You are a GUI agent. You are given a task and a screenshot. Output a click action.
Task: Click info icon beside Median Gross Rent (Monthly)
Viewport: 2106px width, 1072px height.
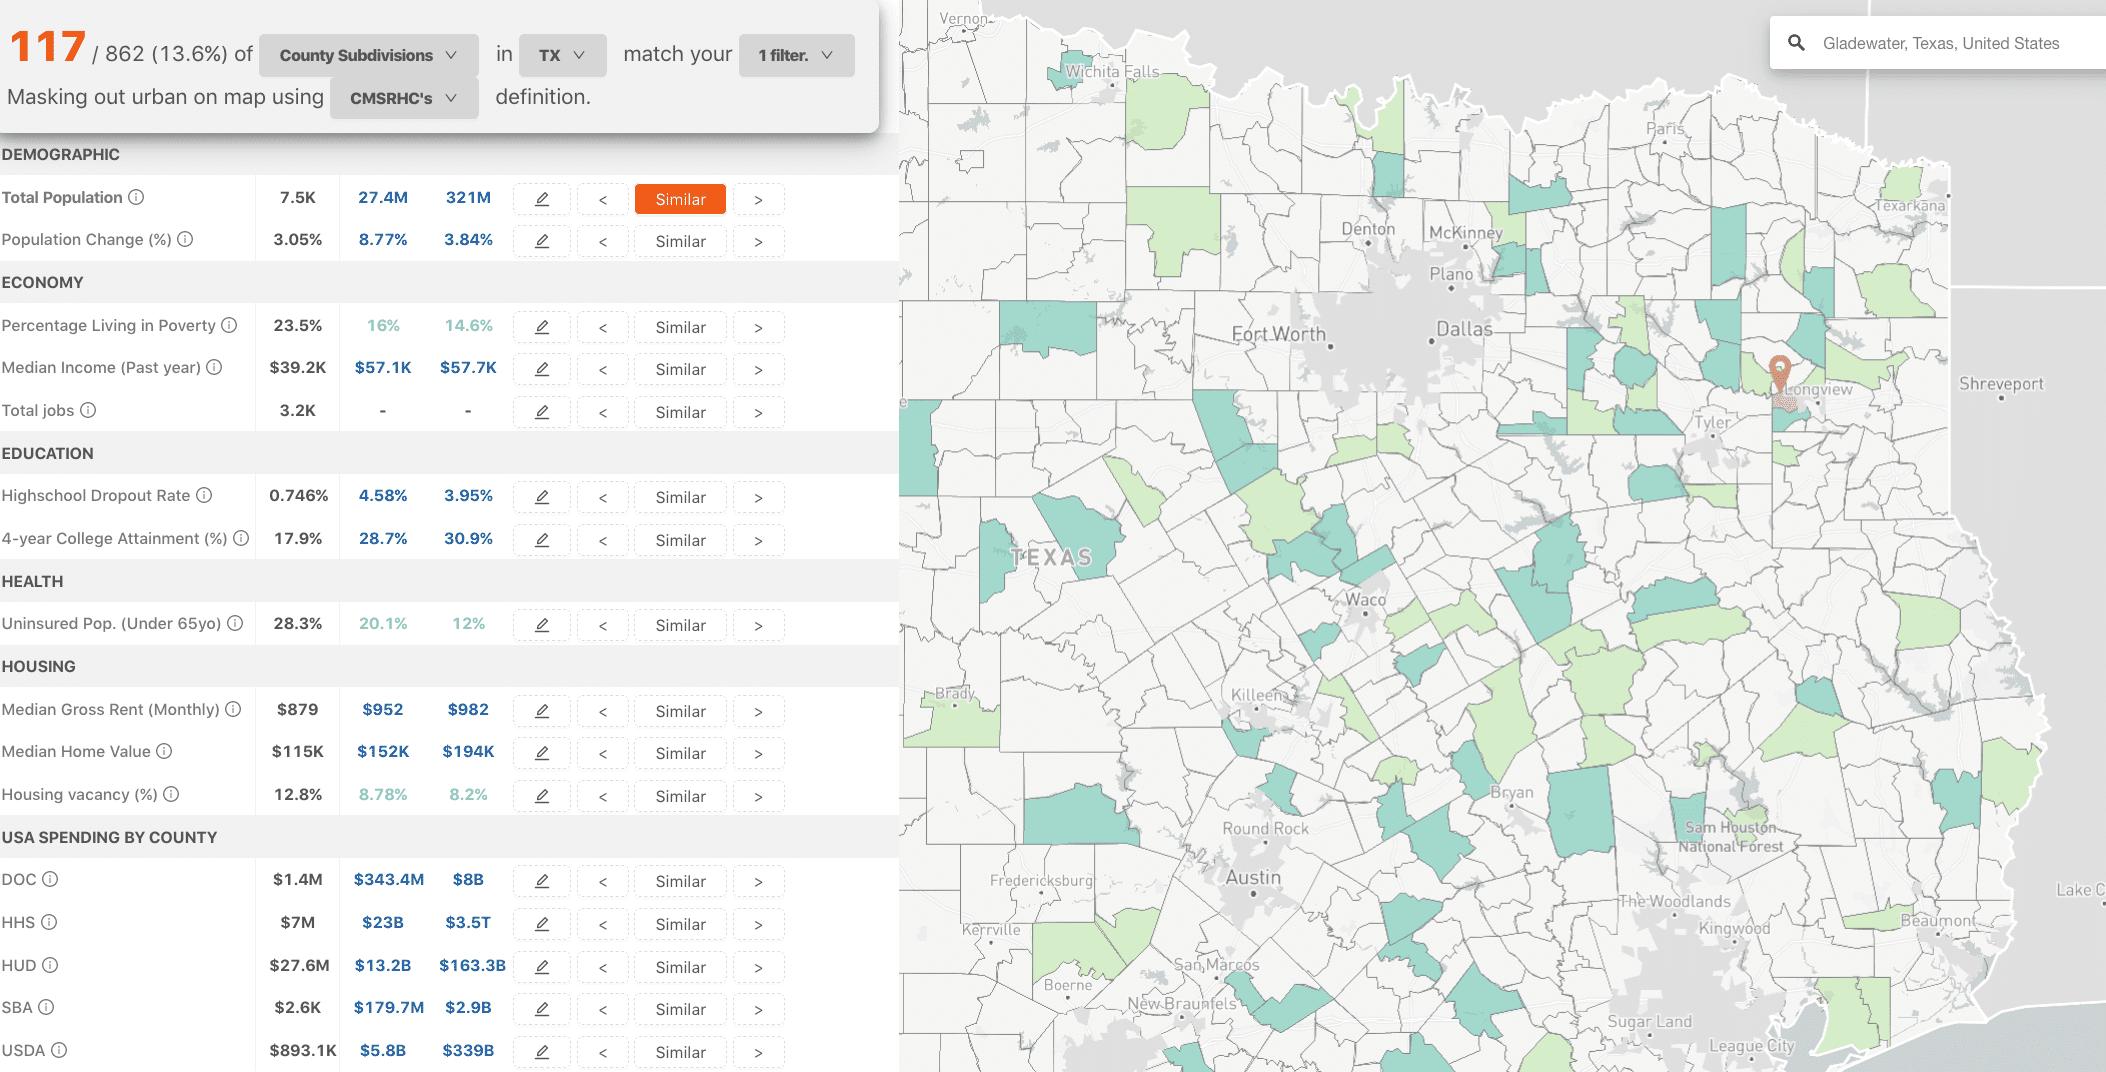233,709
